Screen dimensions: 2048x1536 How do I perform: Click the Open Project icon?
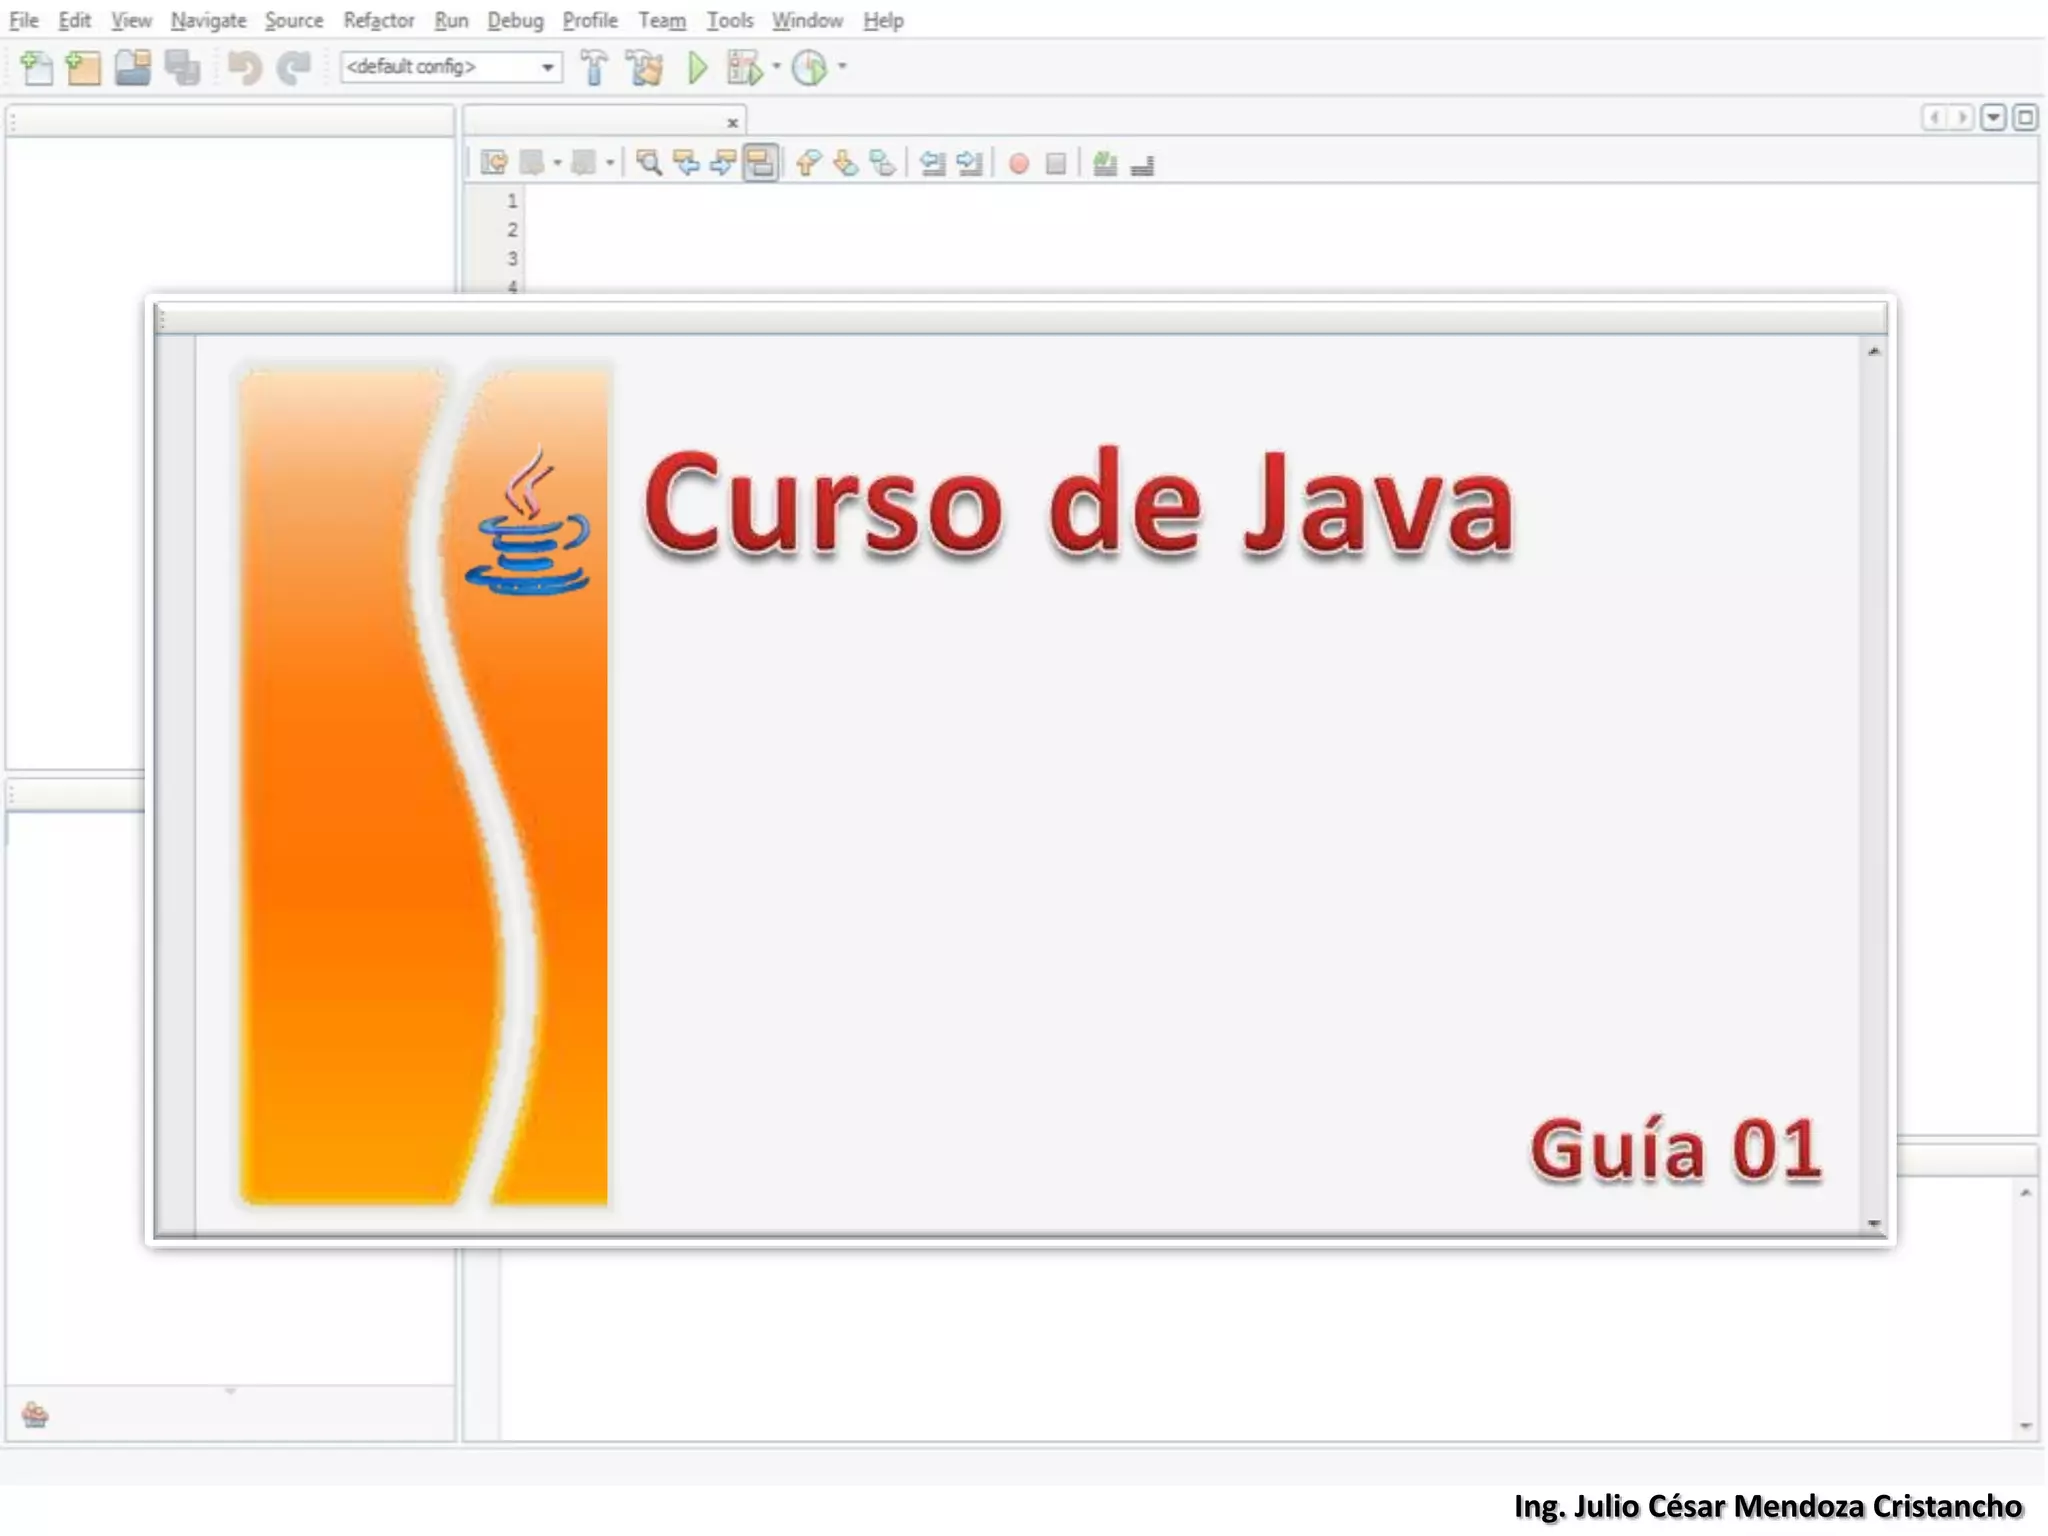[132, 68]
